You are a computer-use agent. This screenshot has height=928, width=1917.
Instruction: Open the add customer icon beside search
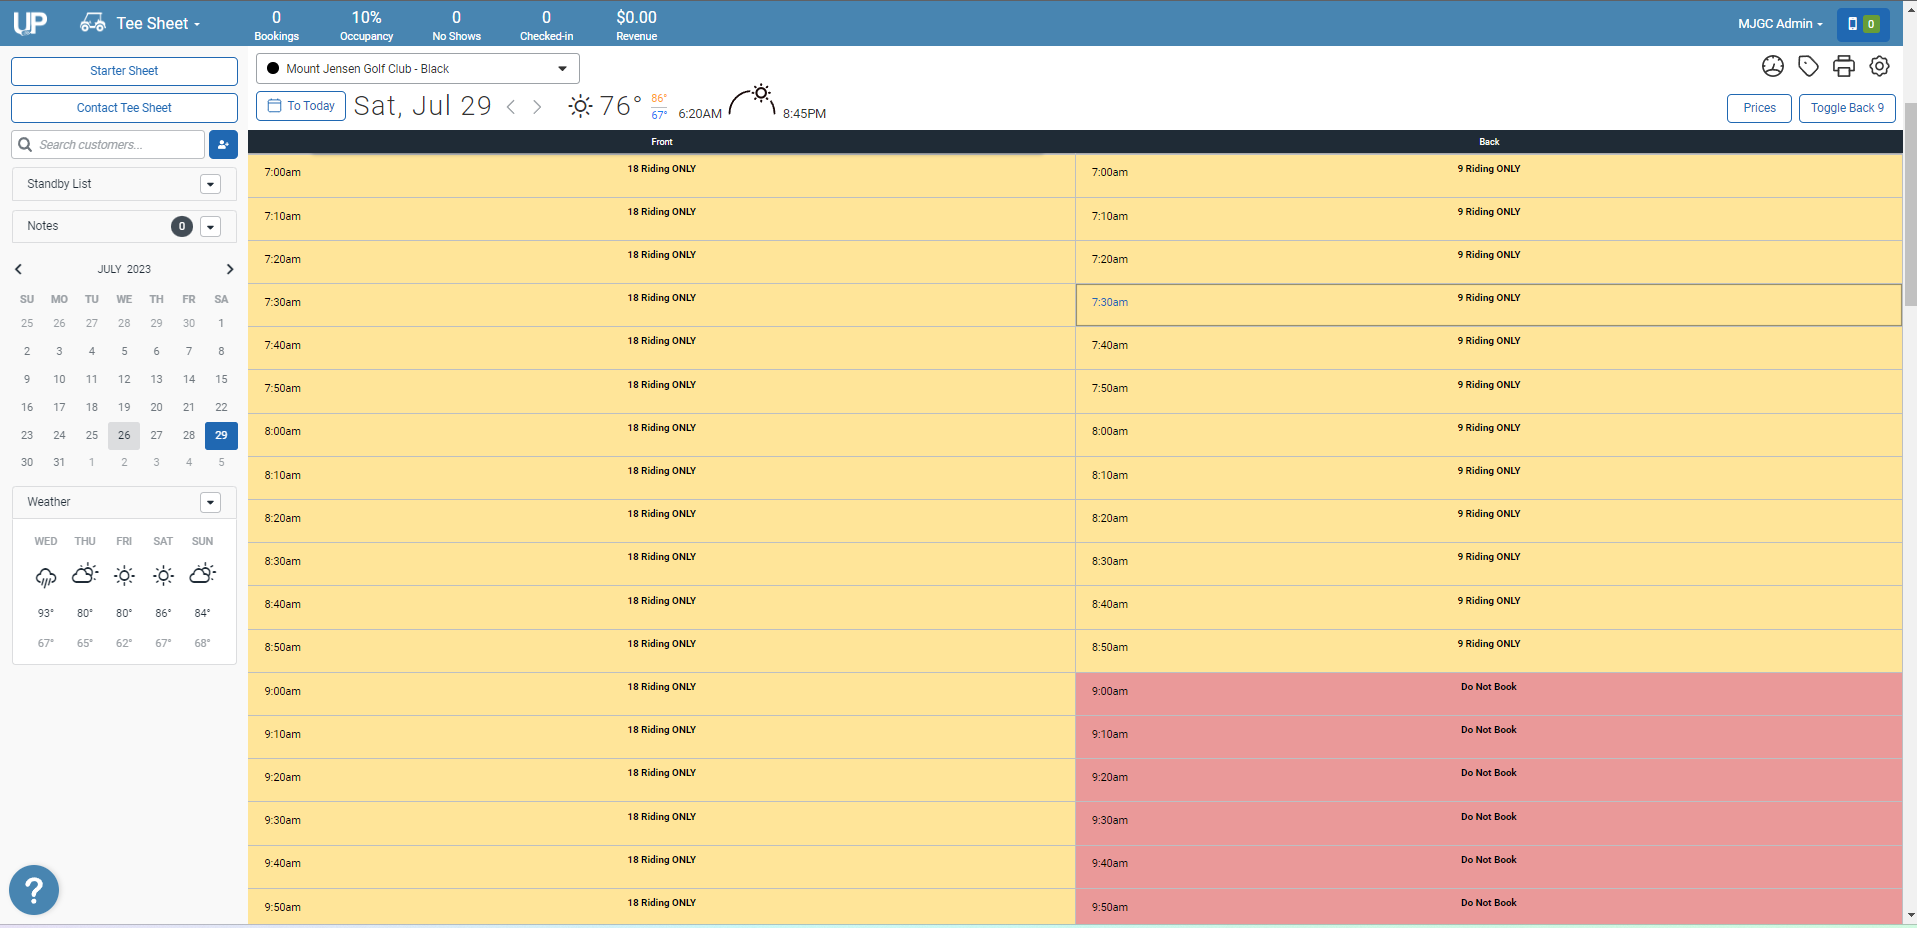[223, 145]
